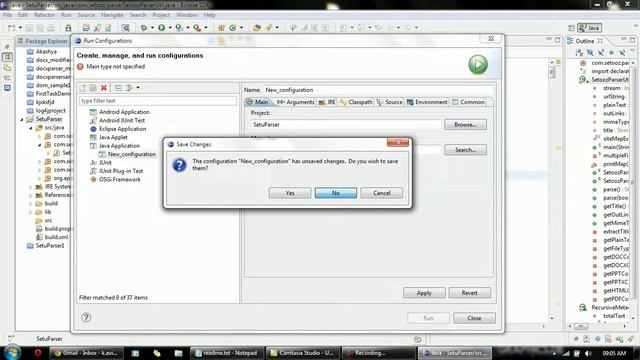Open the Source tab

(x=390, y=102)
